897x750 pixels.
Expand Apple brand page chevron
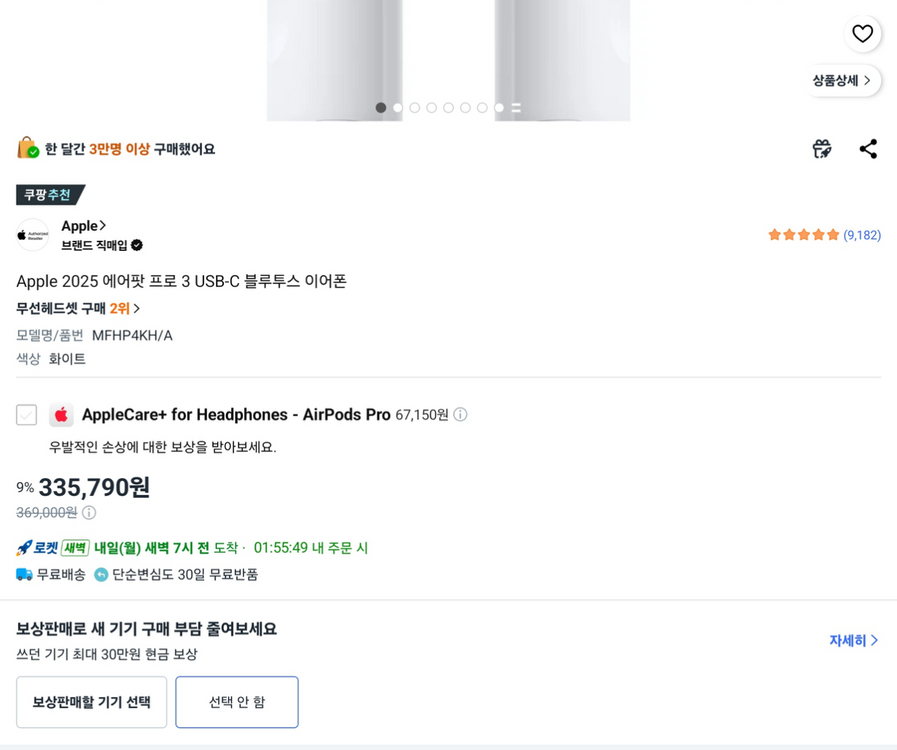click(102, 226)
